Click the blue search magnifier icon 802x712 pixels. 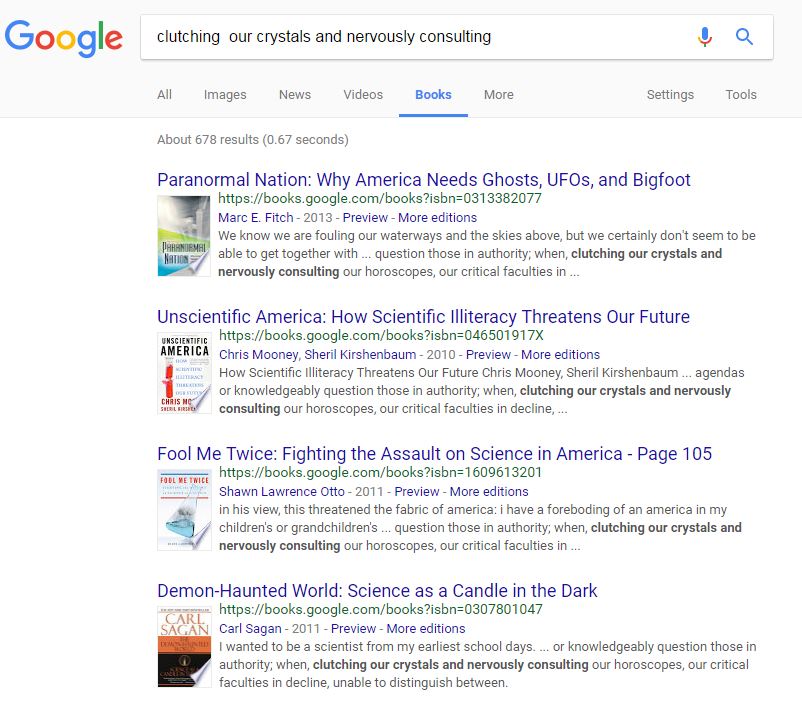744,37
